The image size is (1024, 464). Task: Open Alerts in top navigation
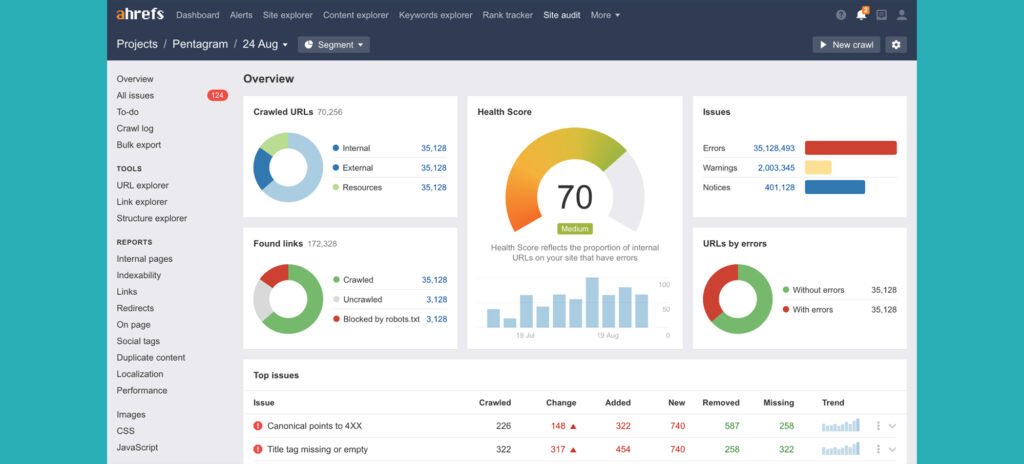(x=241, y=15)
